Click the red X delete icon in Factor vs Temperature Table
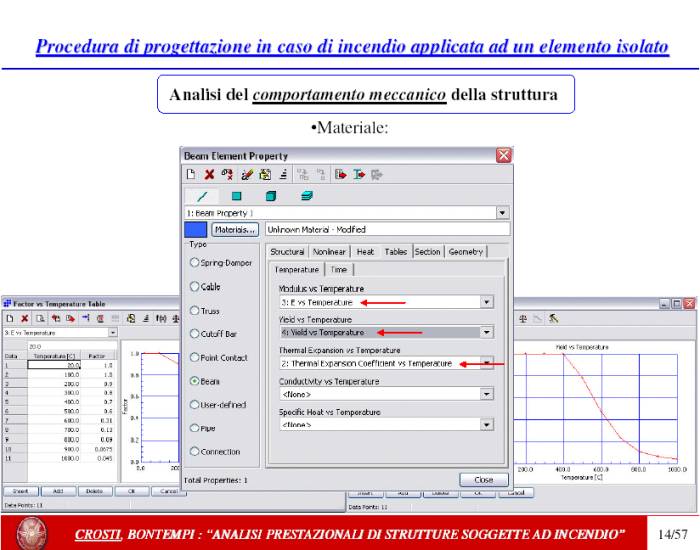Image resolution: width=700 pixels, height=550 pixels. click(x=22, y=318)
